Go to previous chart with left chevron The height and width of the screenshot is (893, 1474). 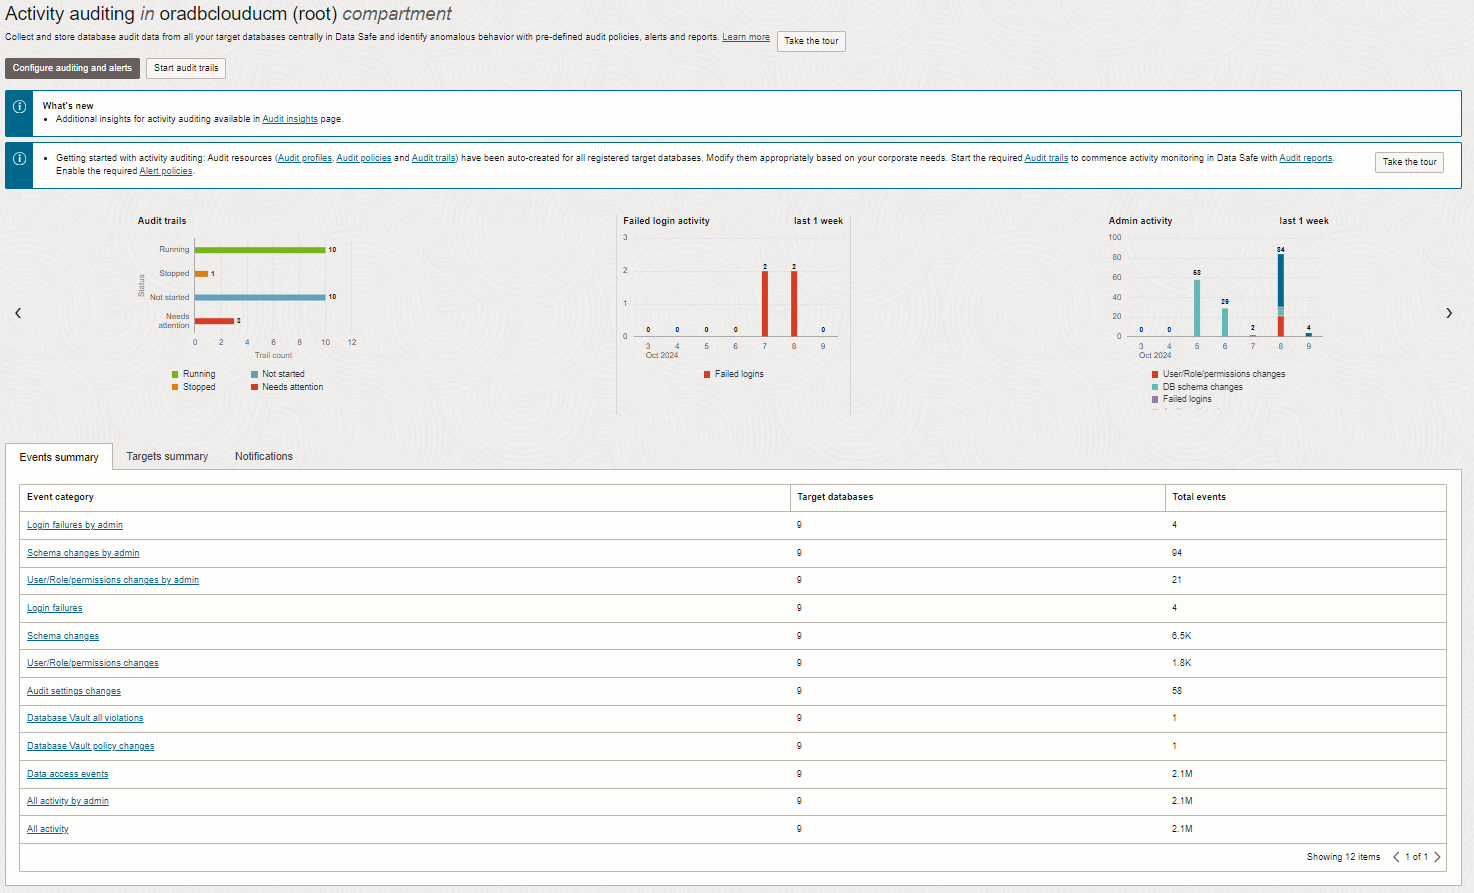click(x=18, y=313)
